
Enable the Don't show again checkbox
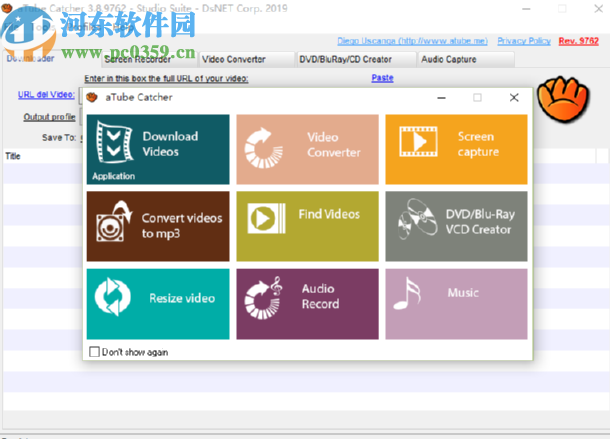(94, 352)
